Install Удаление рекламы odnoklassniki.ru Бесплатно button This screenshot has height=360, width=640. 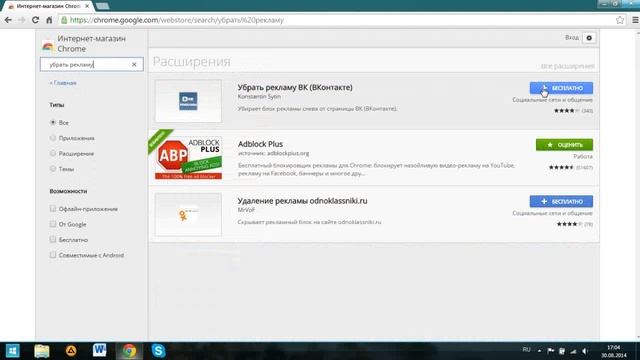point(561,201)
